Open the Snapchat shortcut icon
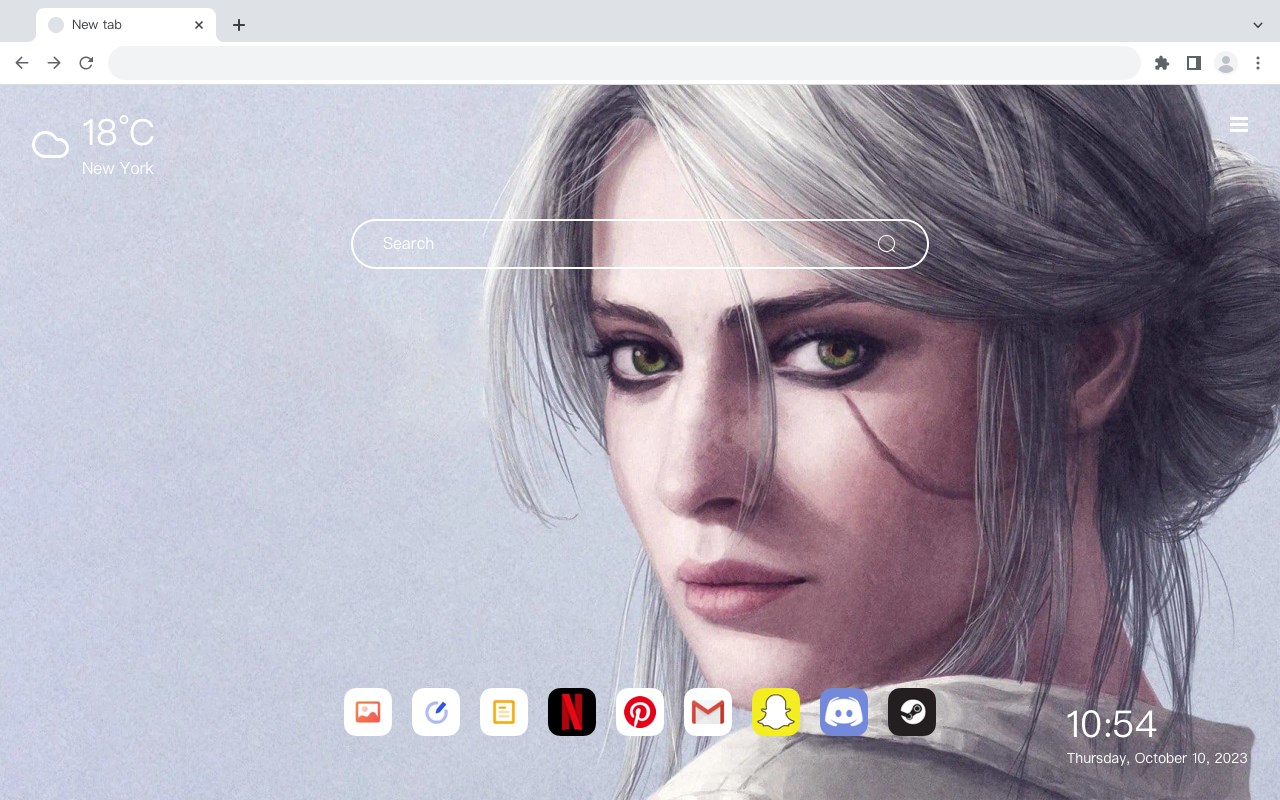The height and width of the screenshot is (800, 1280). (776, 712)
